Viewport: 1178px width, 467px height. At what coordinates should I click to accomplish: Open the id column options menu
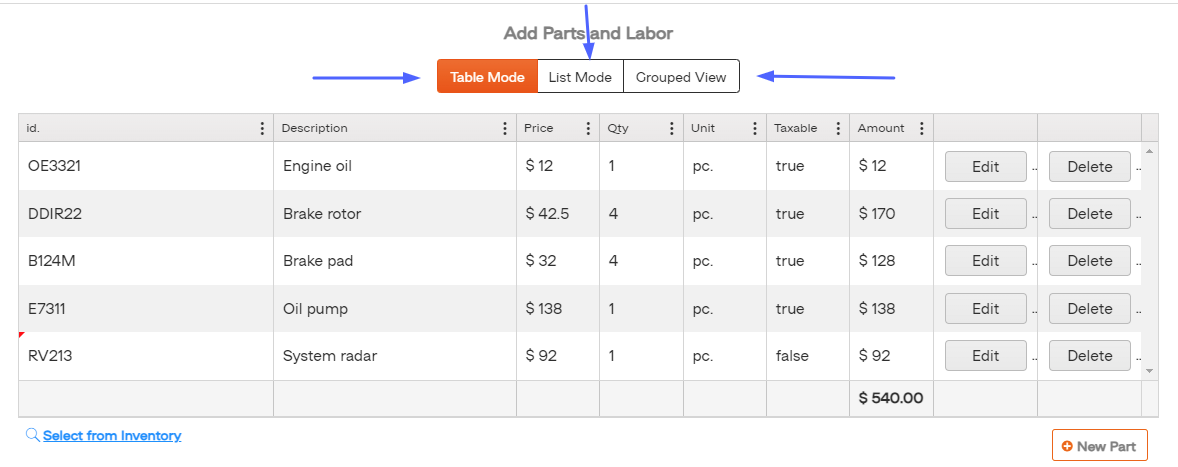[x=262, y=128]
